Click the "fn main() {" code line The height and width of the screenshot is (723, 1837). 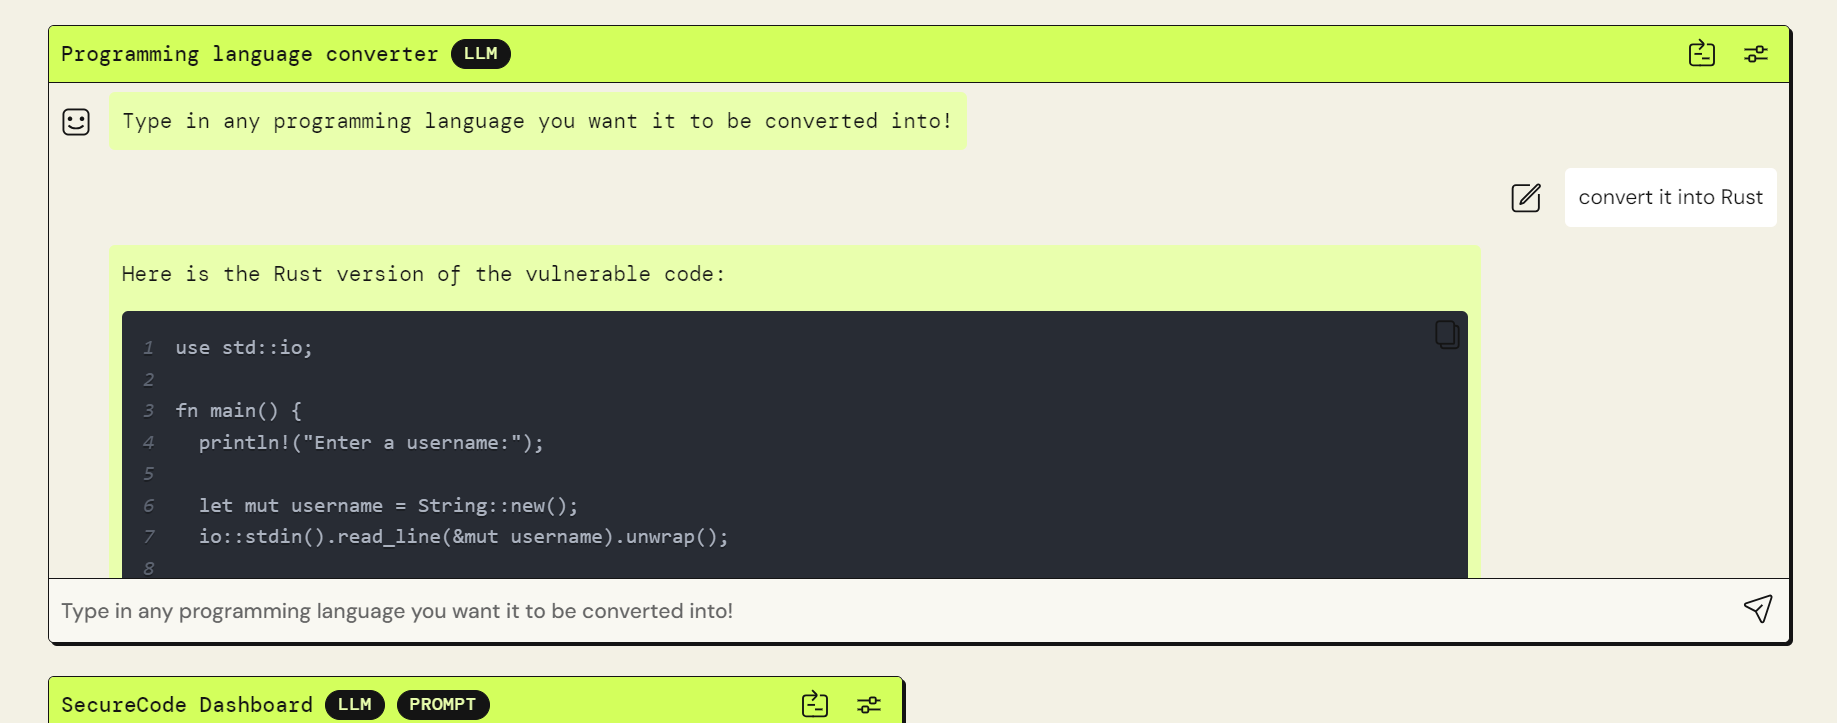[x=239, y=411]
